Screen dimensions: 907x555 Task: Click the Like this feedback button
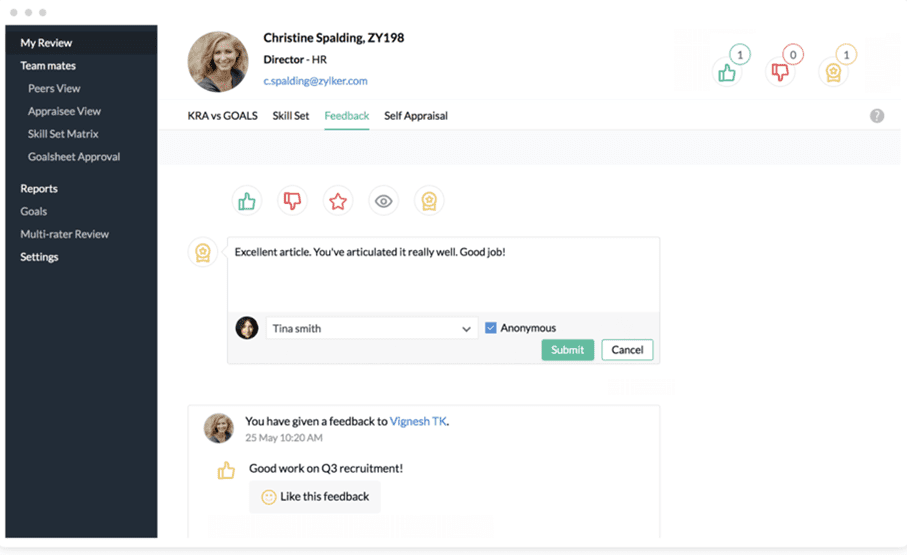(x=315, y=497)
